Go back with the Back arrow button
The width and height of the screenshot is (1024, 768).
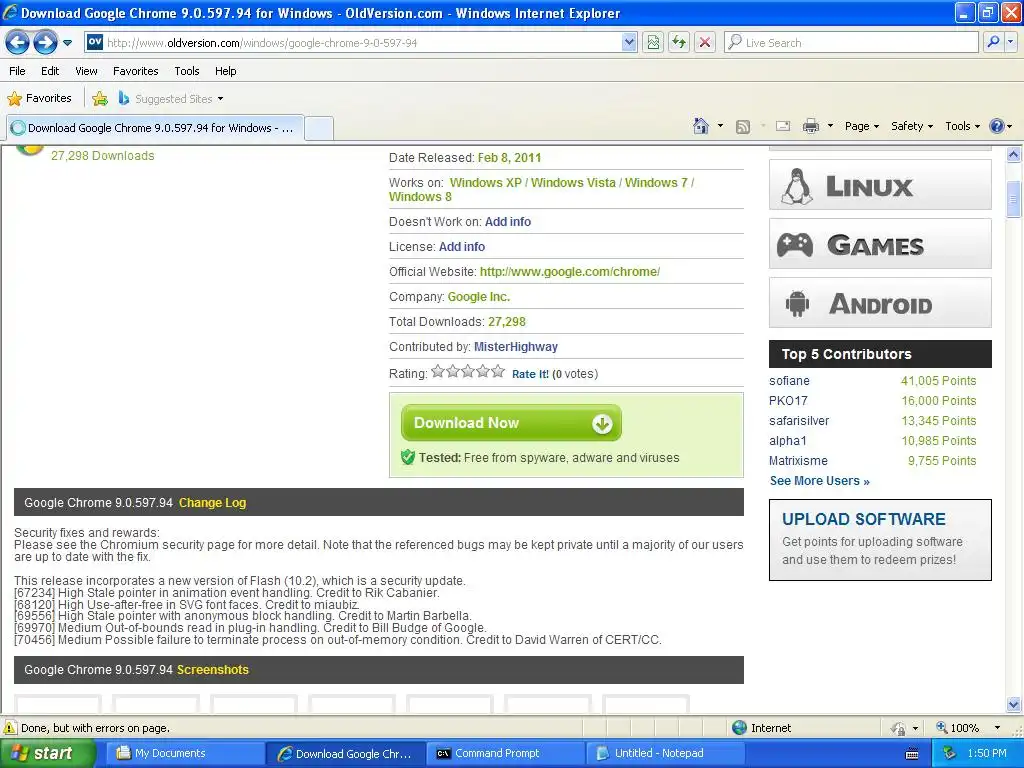click(x=18, y=43)
